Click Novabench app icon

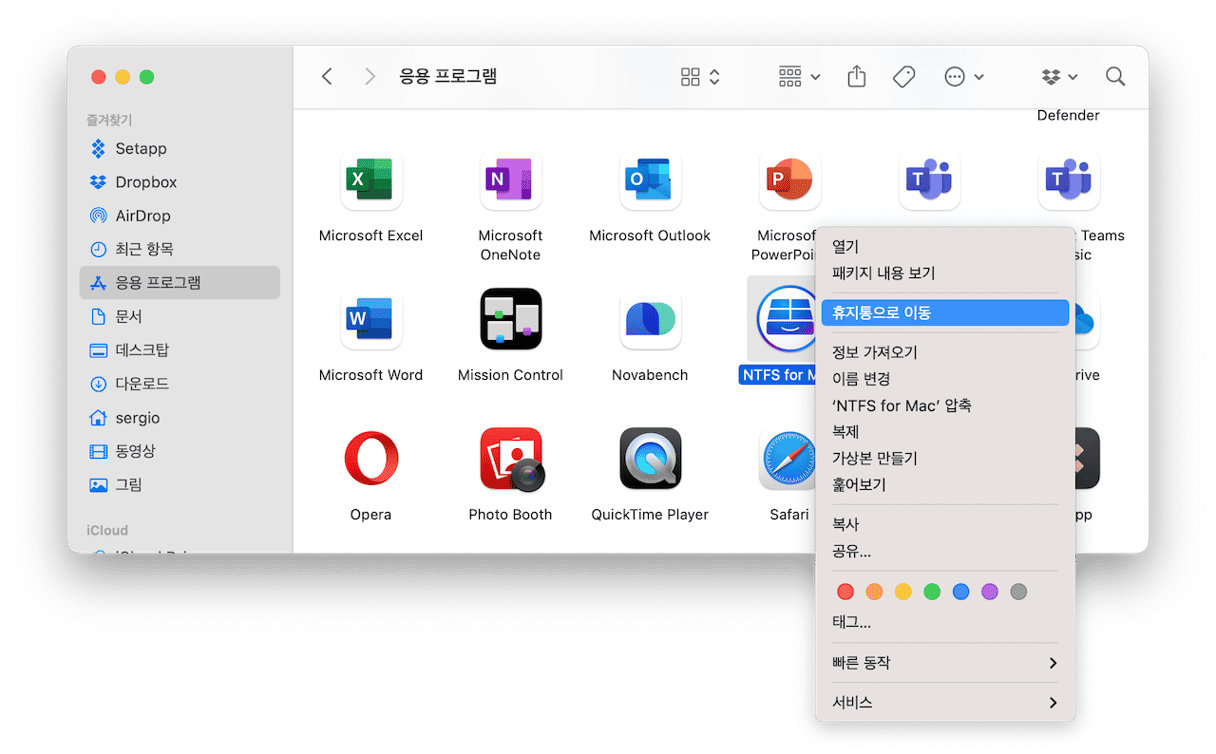(650, 320)
